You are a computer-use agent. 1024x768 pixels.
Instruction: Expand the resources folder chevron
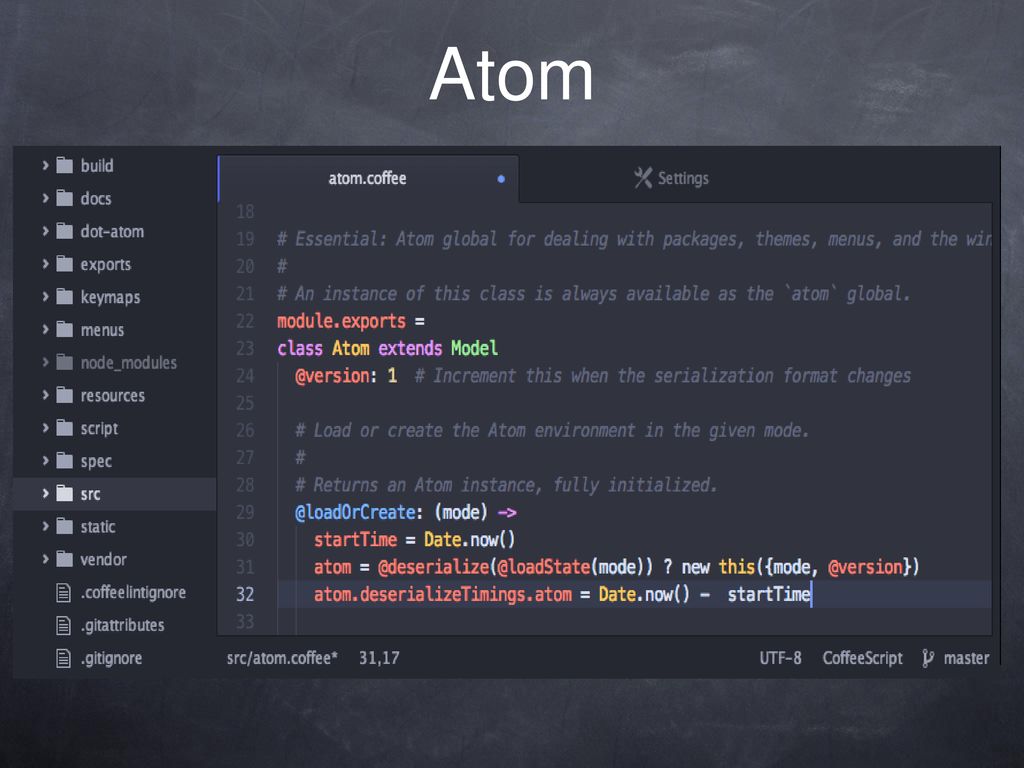(x=45, y=395)
